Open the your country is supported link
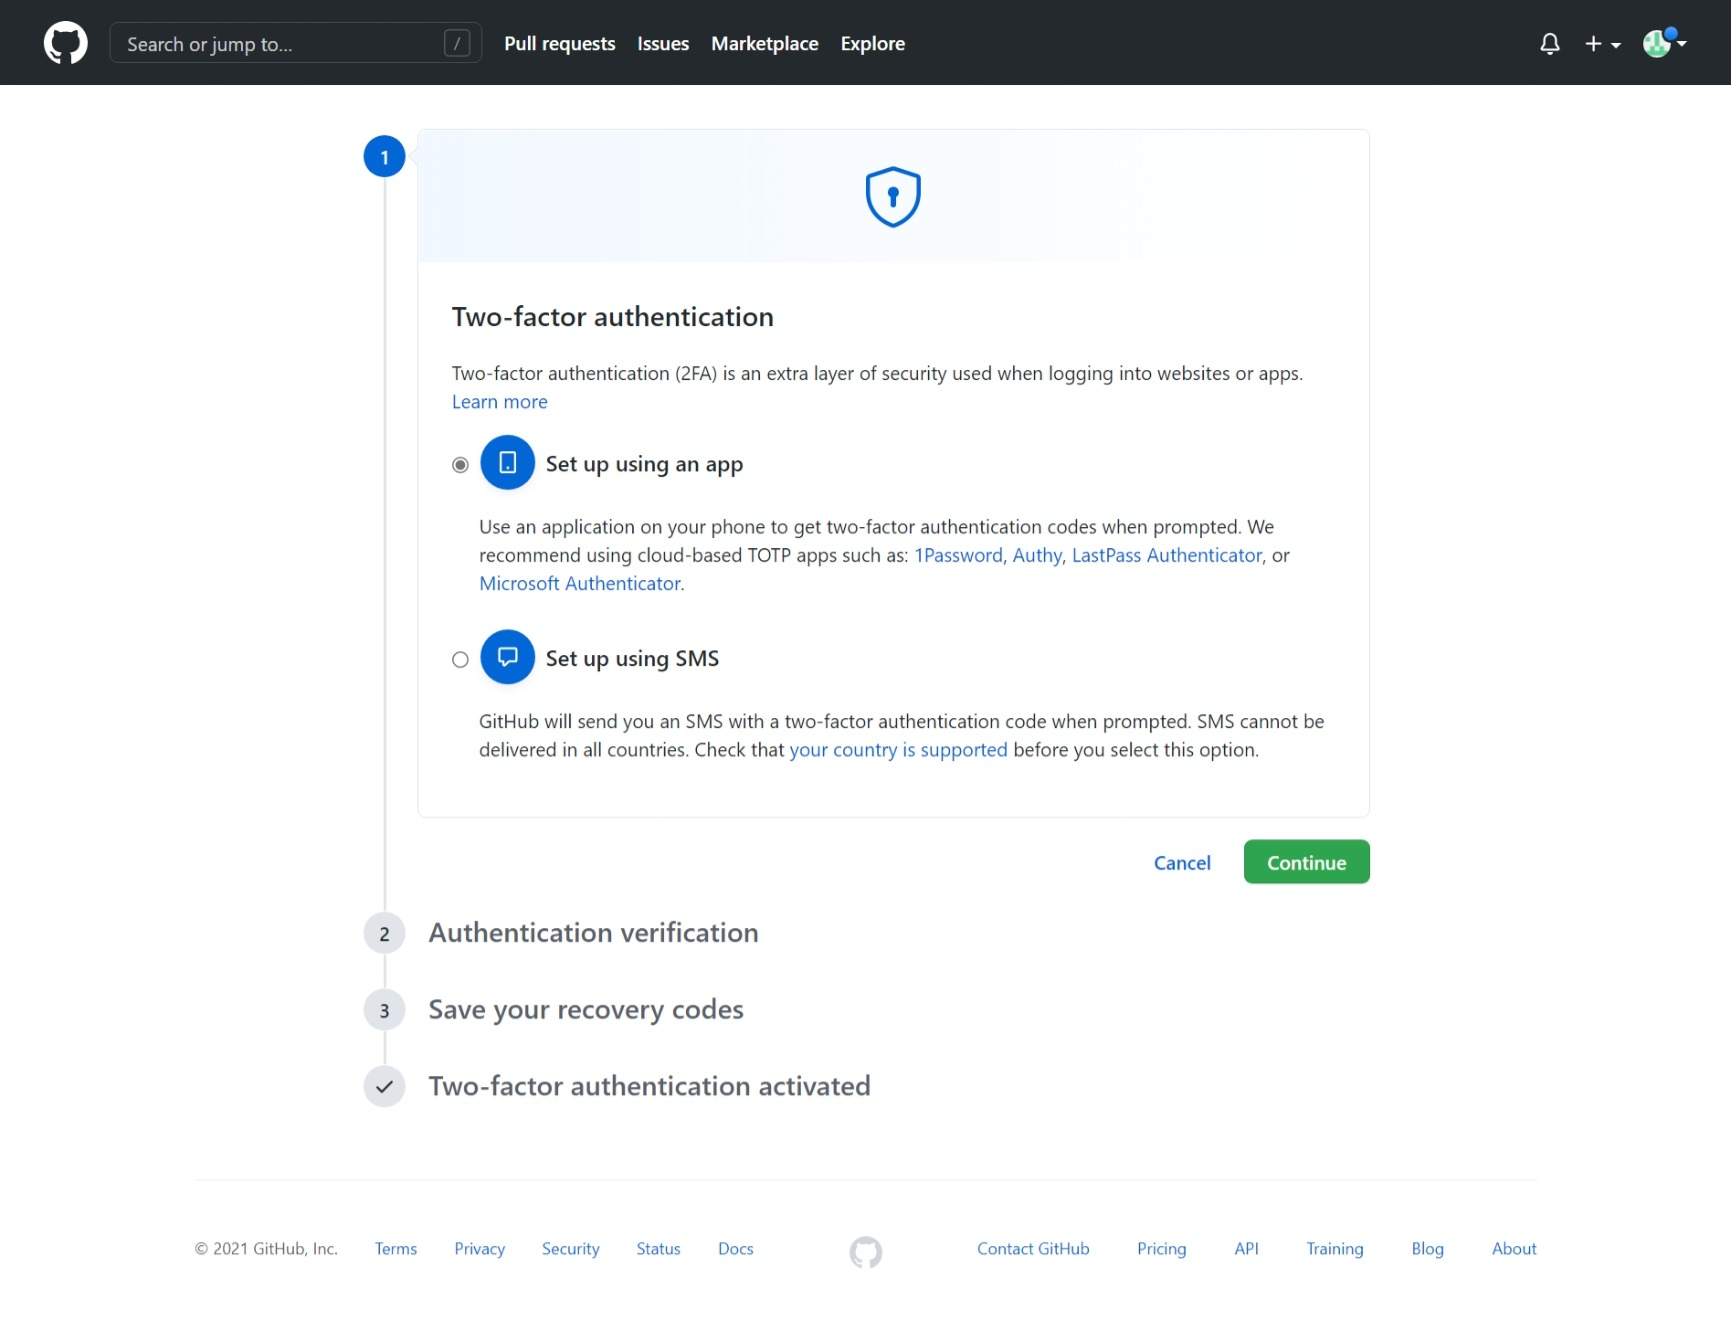Viewport: 1731px width, 1337px height. point(898,749)
